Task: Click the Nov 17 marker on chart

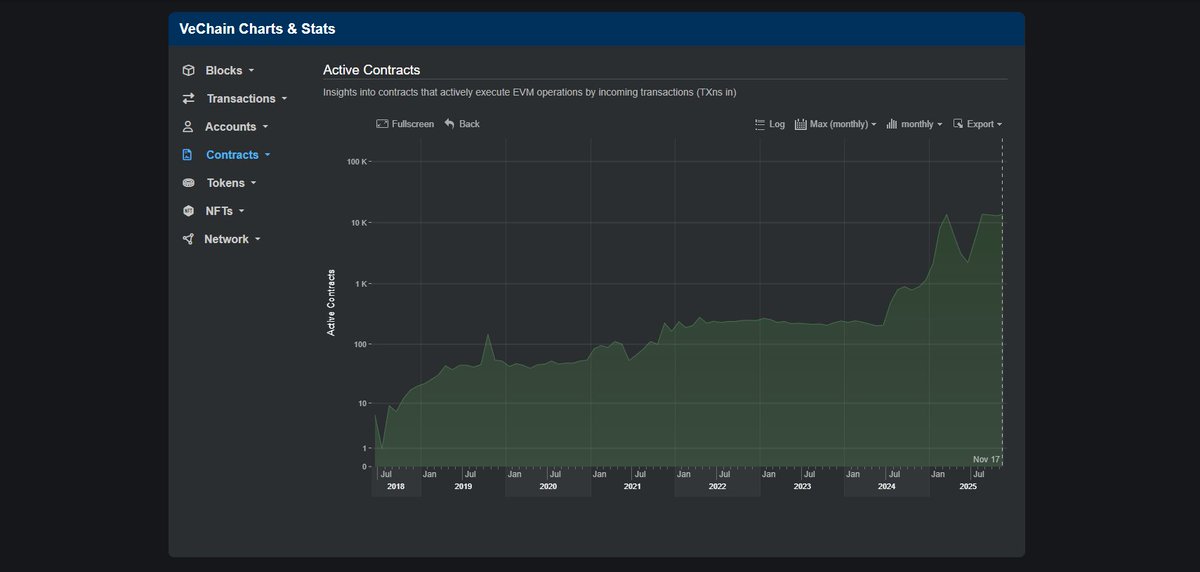Action: click(987, 459)
